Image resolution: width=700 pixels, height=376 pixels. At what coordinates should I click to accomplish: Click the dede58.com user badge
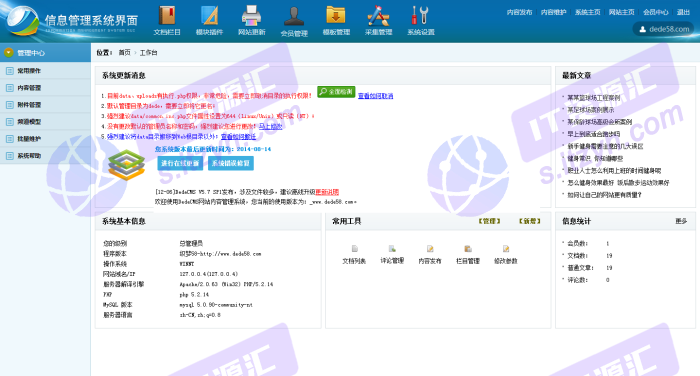coord(664,29)
